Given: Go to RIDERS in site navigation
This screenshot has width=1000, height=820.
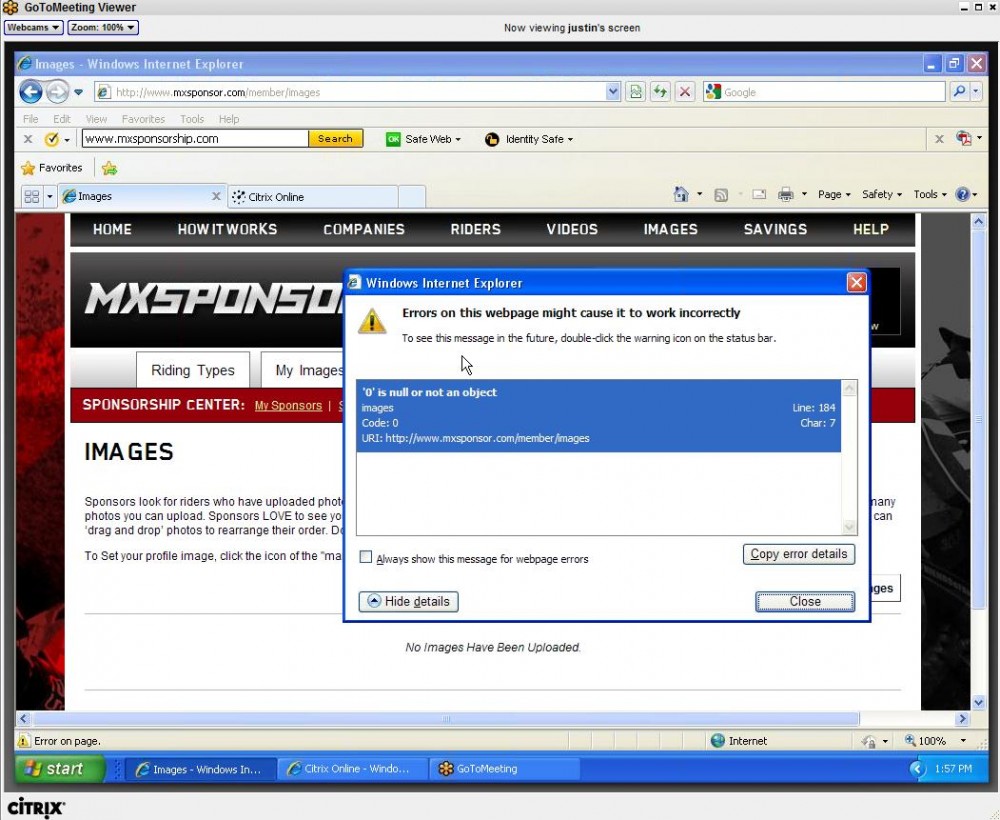Looking at the screenshot, I should (x=476, y=230).
